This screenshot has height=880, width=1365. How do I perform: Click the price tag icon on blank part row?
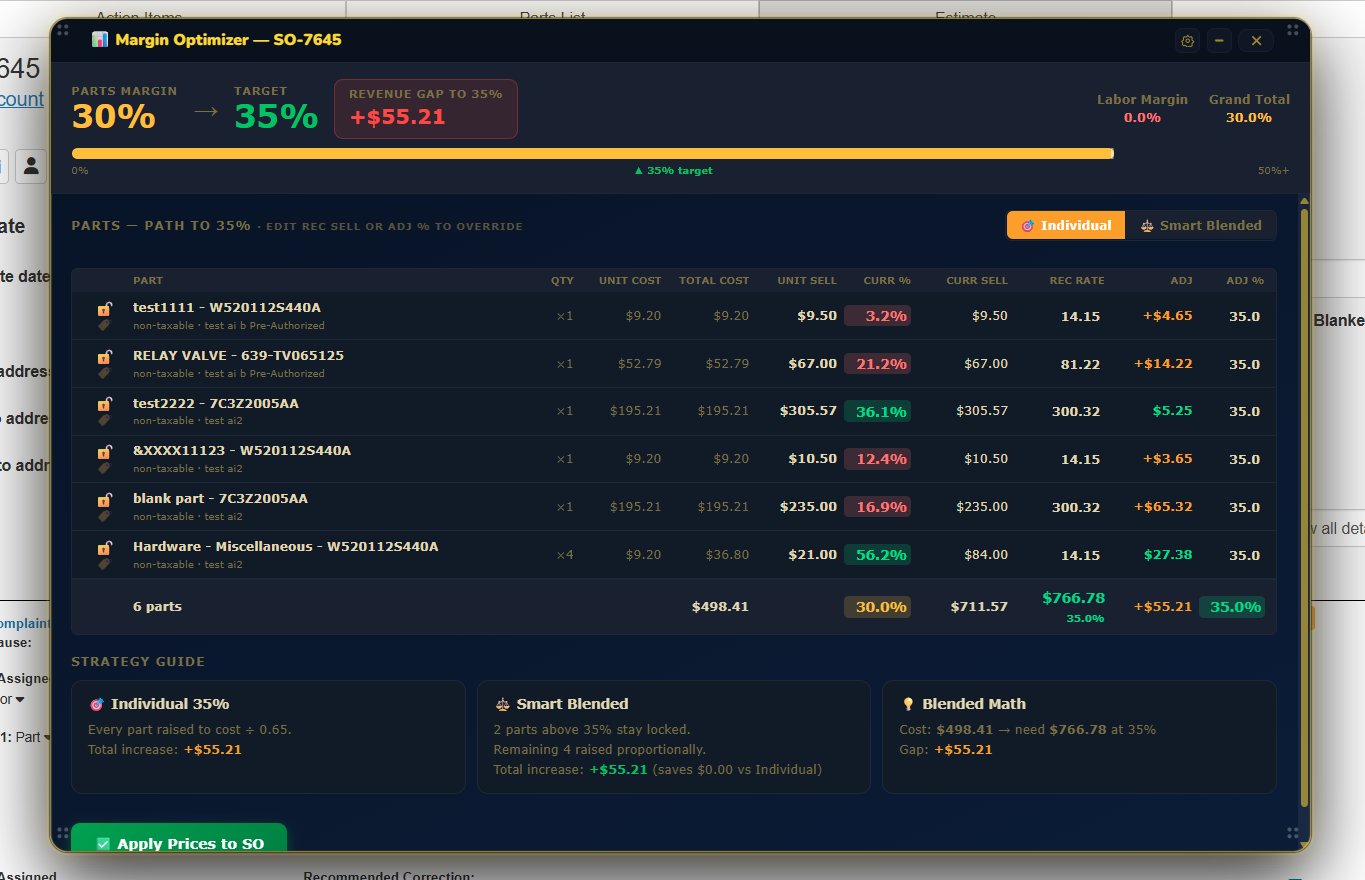pos(104,516)
